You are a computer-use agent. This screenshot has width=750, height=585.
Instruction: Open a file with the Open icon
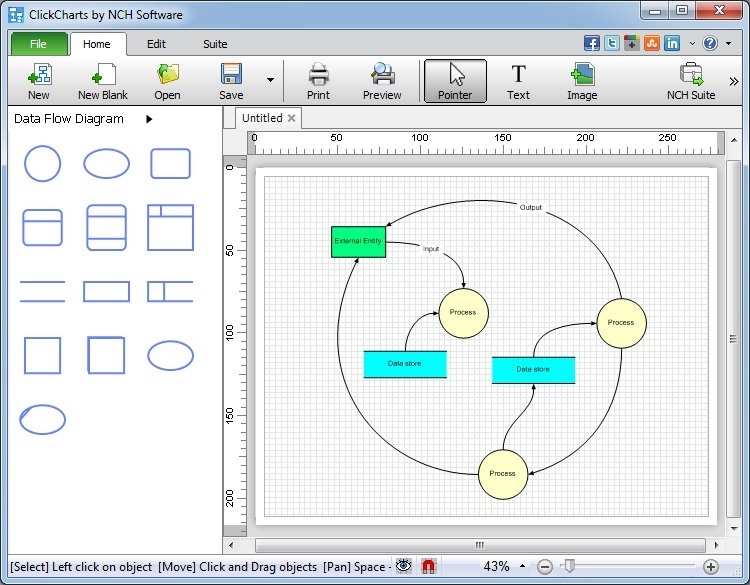coord(167,81)
